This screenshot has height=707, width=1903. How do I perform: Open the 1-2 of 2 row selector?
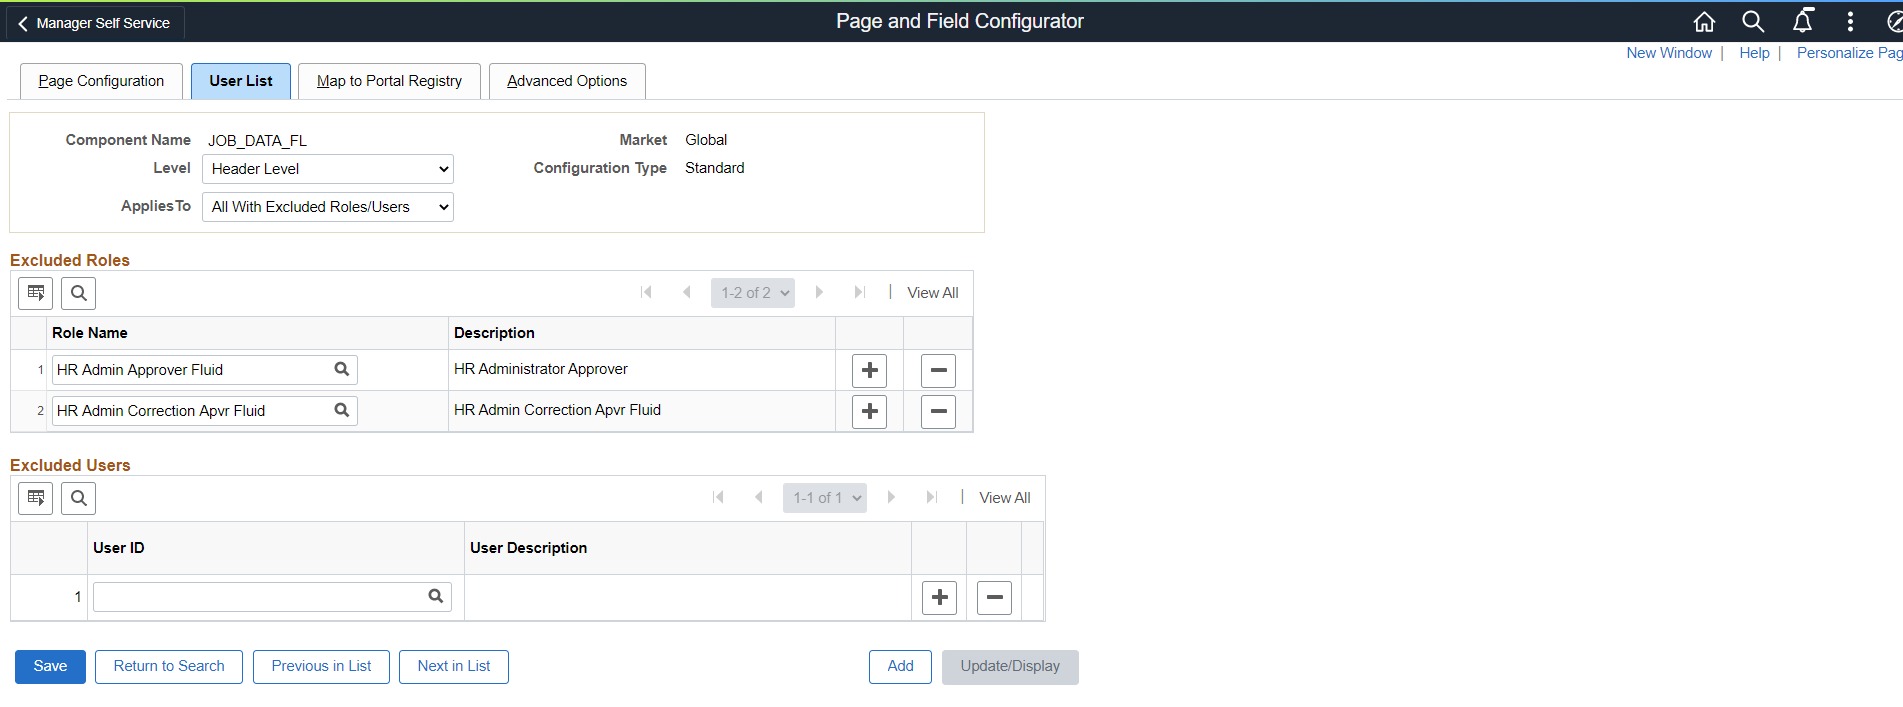753,293
